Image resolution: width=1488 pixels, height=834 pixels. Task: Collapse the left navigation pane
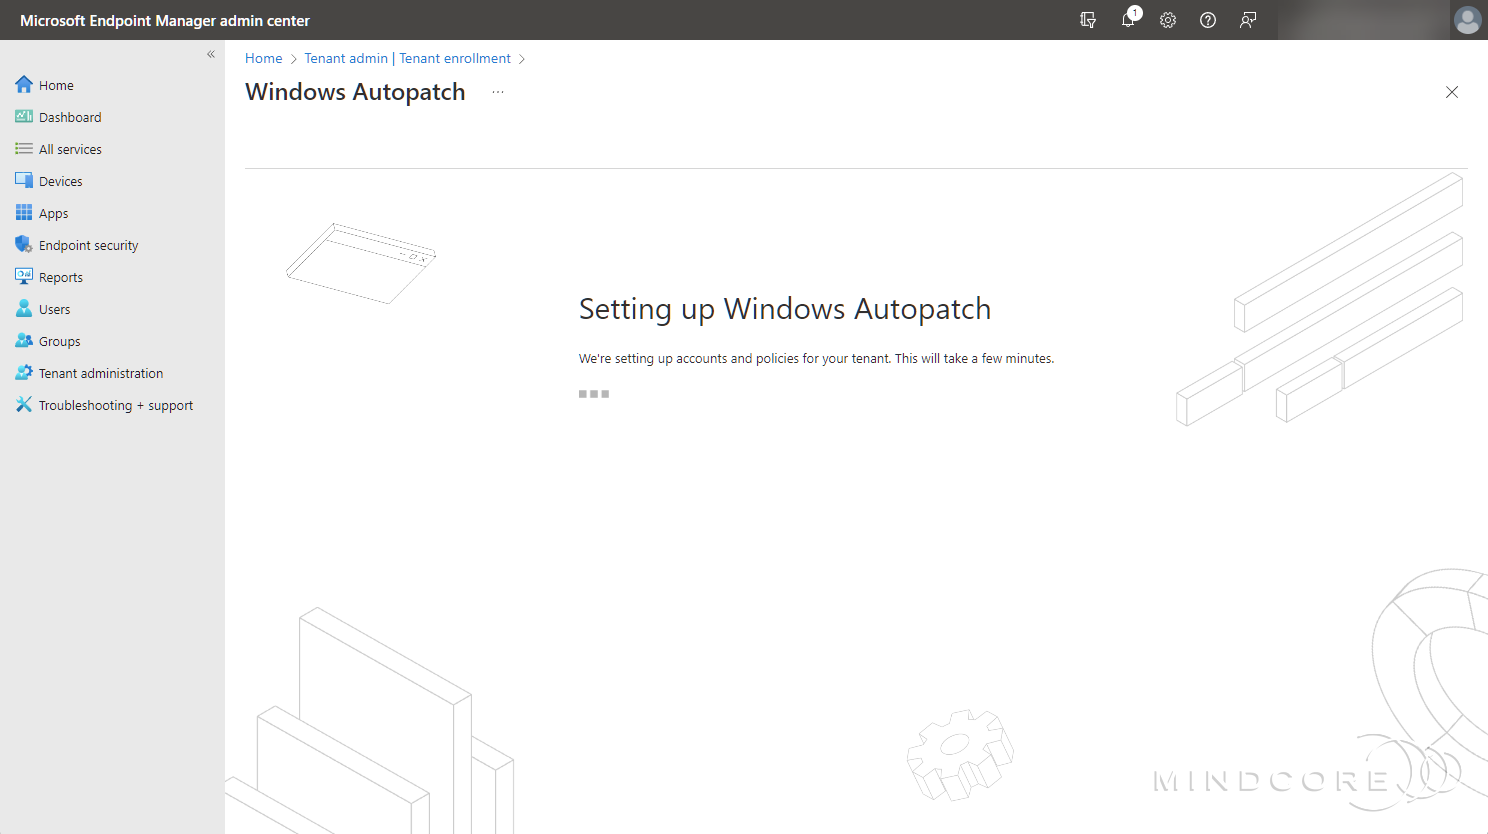click(x=210, y=54)
